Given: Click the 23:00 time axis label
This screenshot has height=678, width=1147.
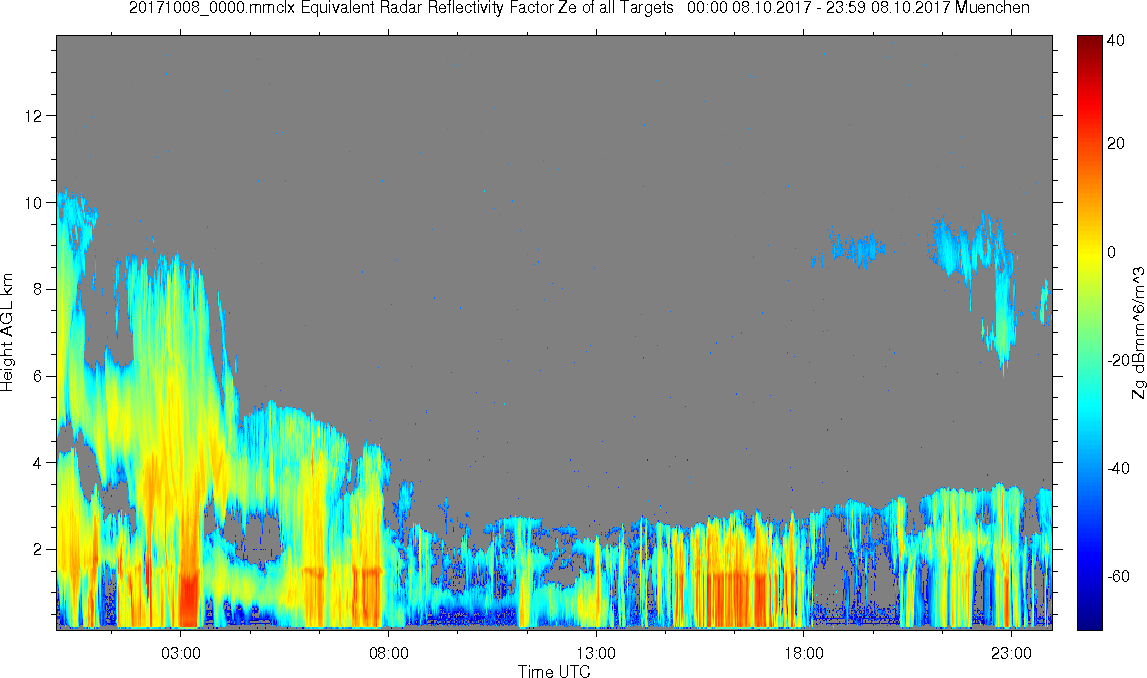Looking at the screenshot, I should pyautogui.click(x=1012, y=653).
